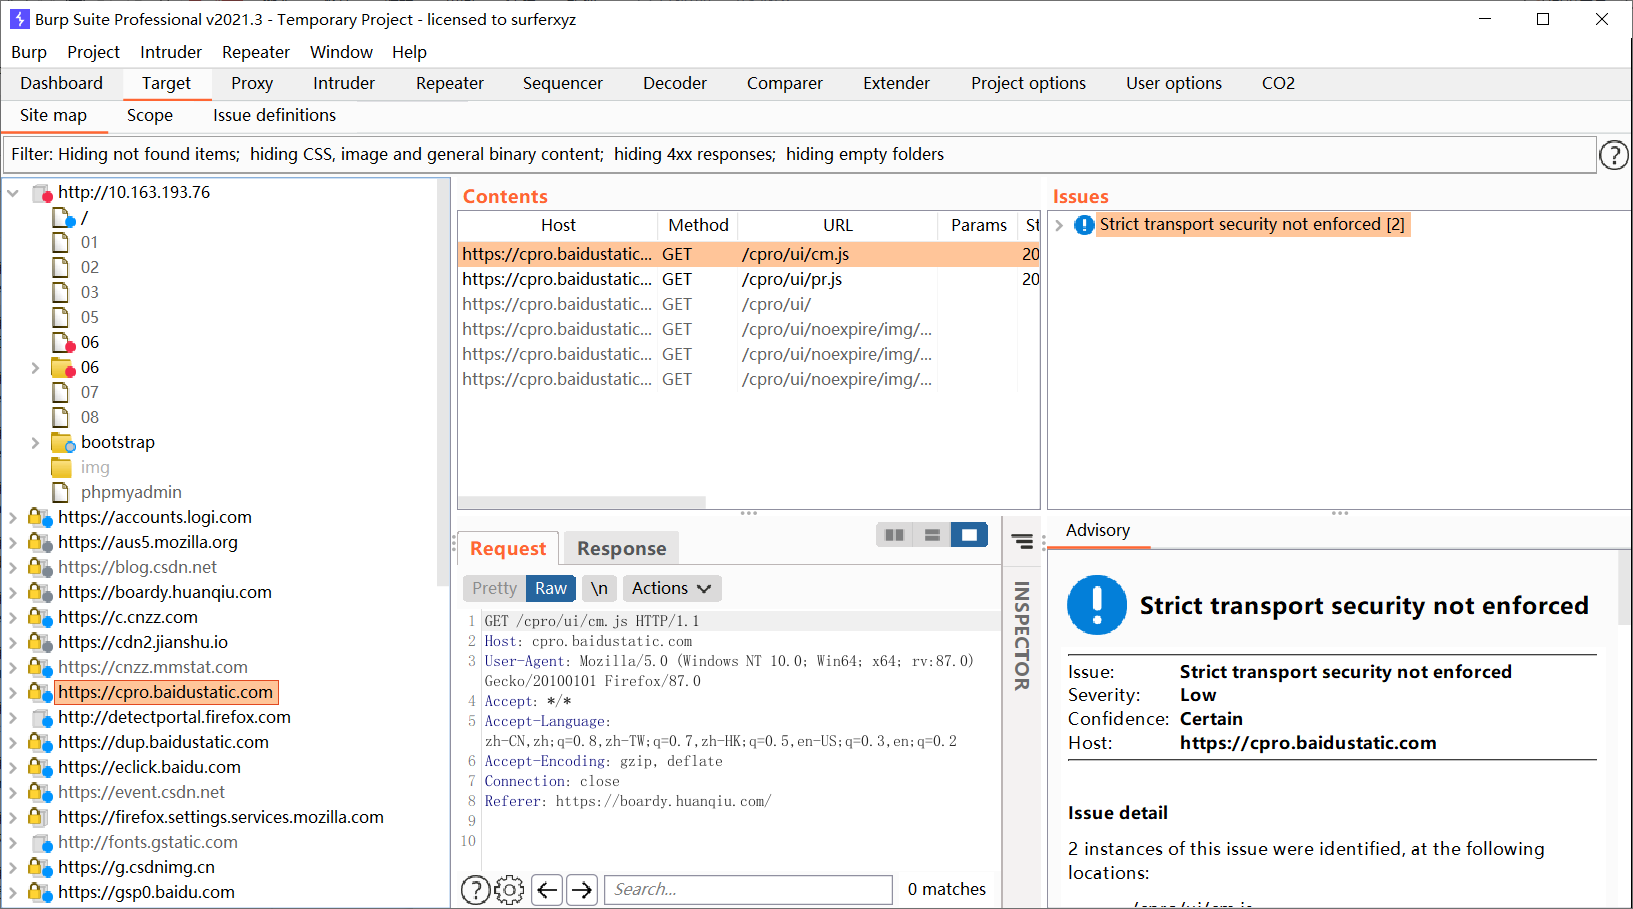Switch to the Proxy tab
The height and width of the screenshot is (909, 1633).
click(252, 83)
